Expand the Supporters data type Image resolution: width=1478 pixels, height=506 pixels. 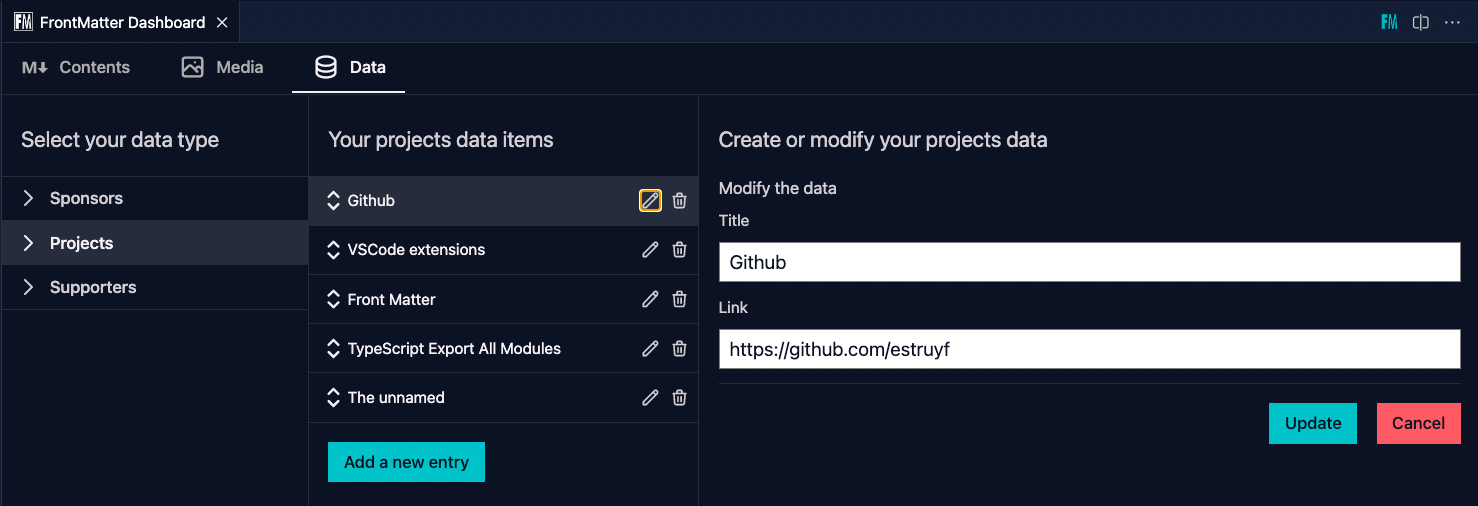point(28,287)
